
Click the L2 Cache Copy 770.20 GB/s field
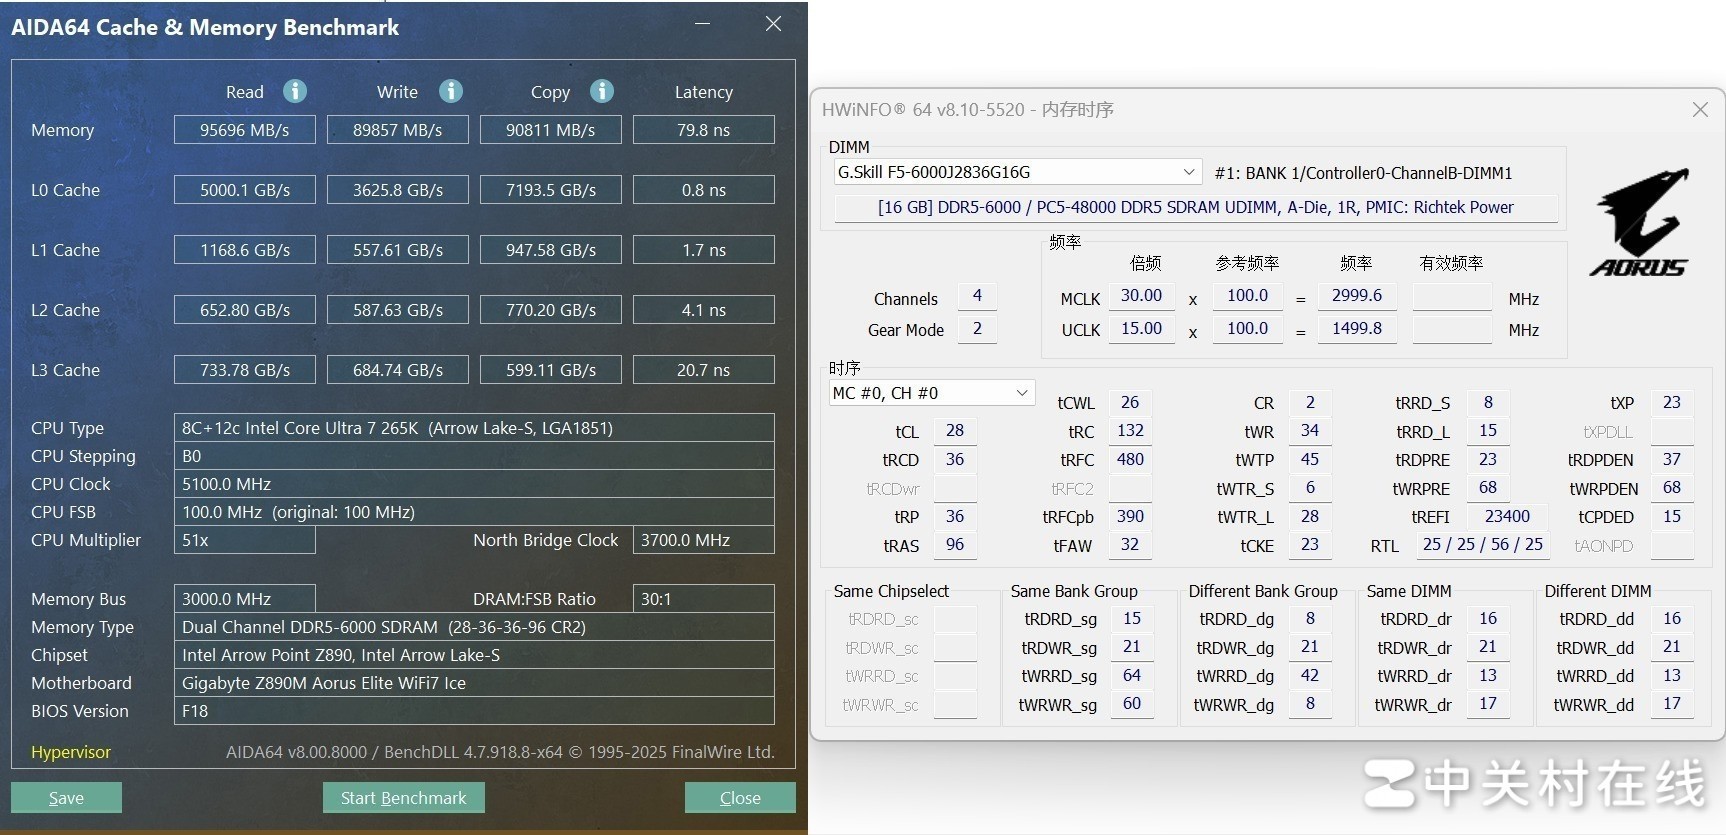551,310
